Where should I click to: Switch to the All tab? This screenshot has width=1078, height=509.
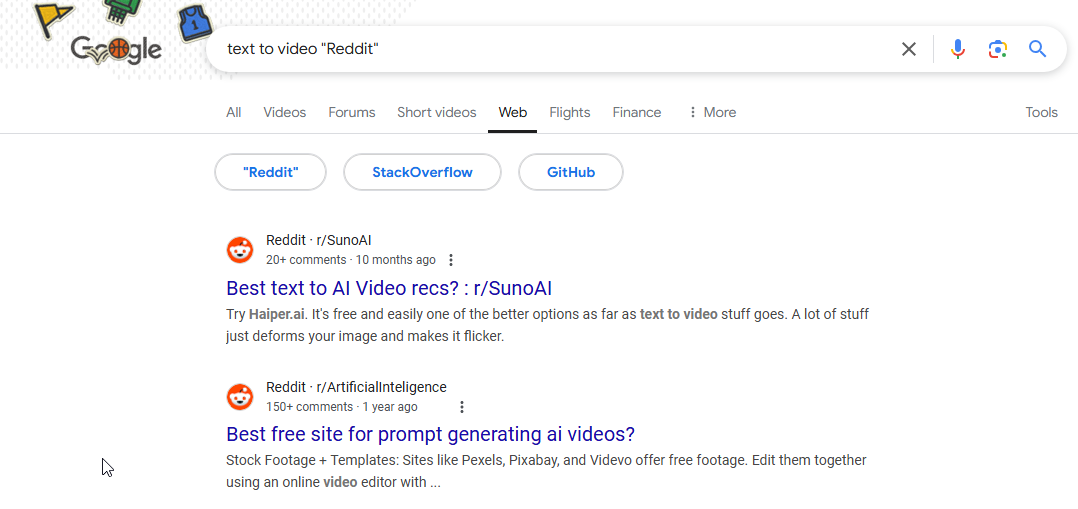(234, 112)
